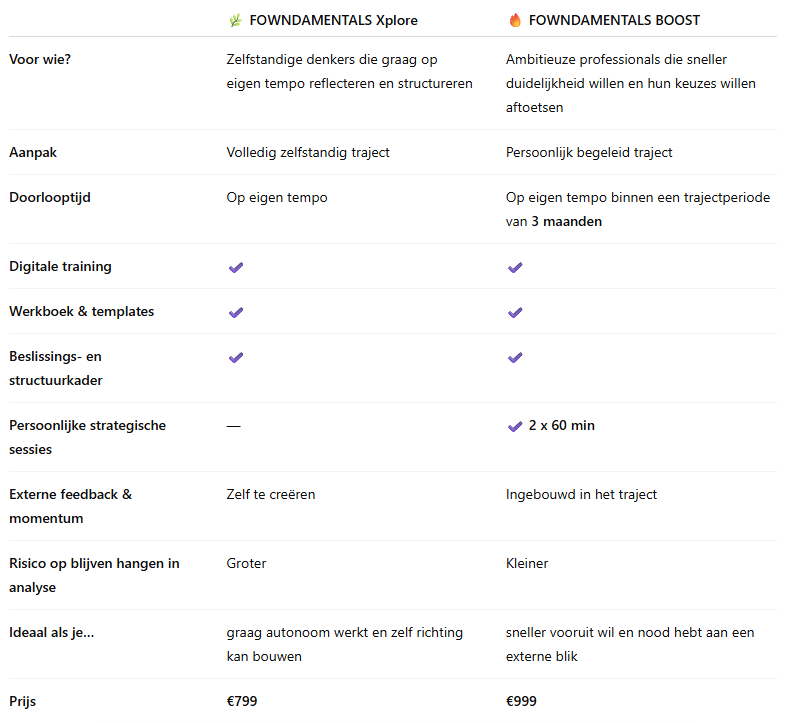Click the sprout icon beside FOWNDAMENTALS Xplore
This screenshot has width=798, height=723.
(235, 20)
